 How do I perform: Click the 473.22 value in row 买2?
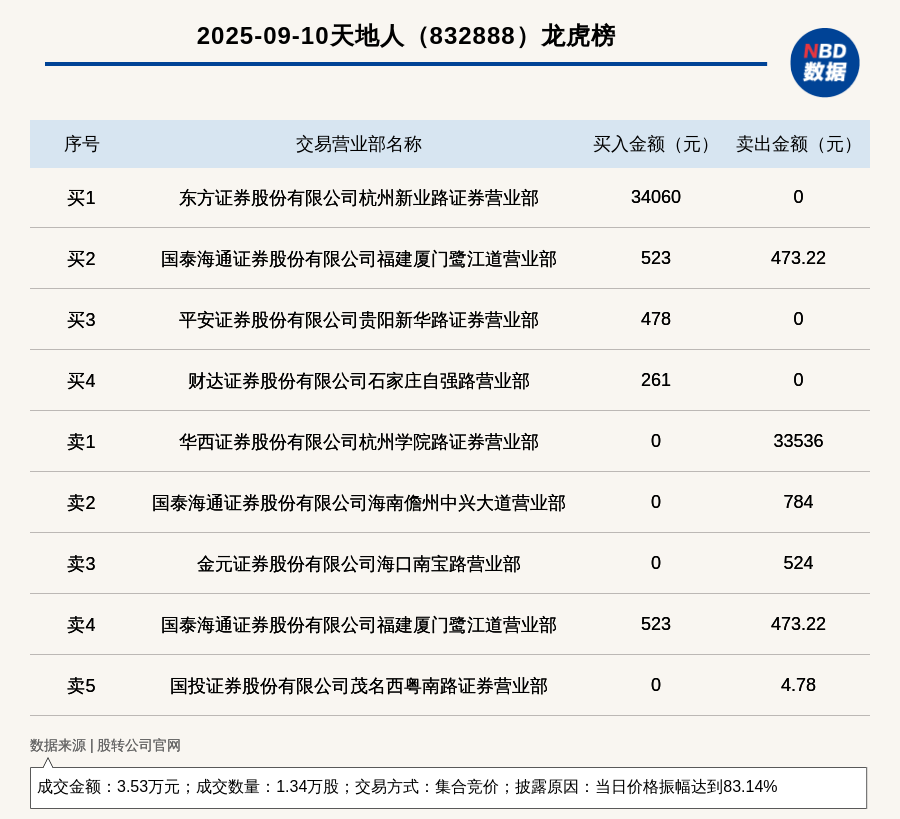[x=798, y=258]
